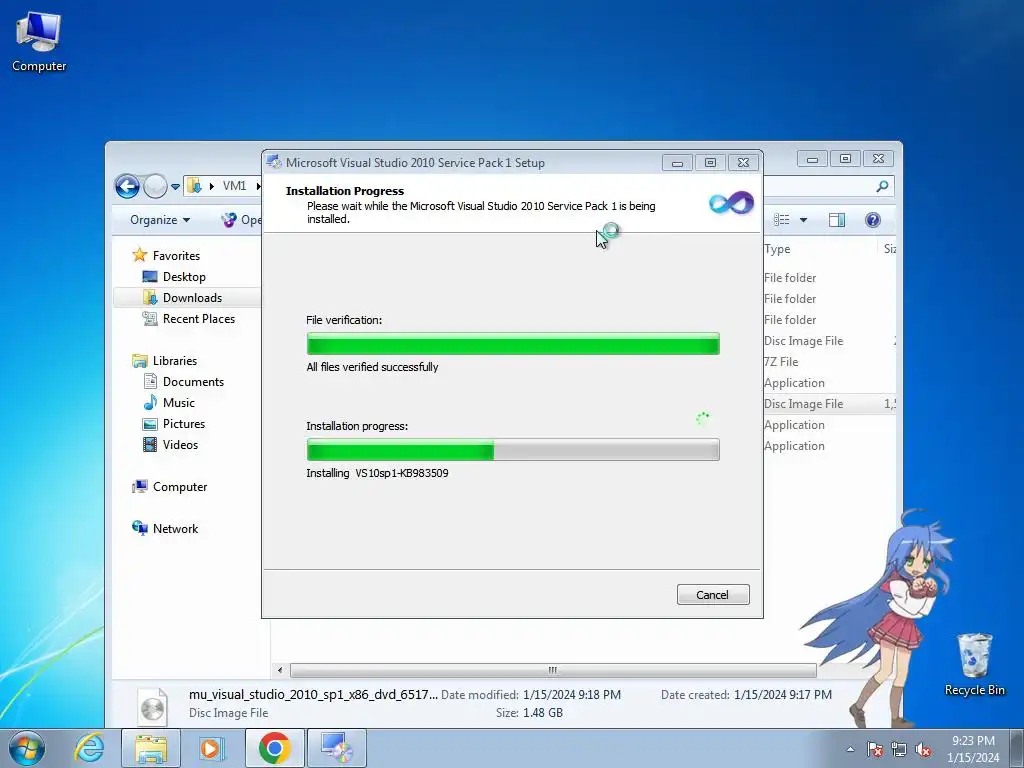Select the first File folder row
Viewport: 1024px width, 768px height.
(x=828, y=278)
